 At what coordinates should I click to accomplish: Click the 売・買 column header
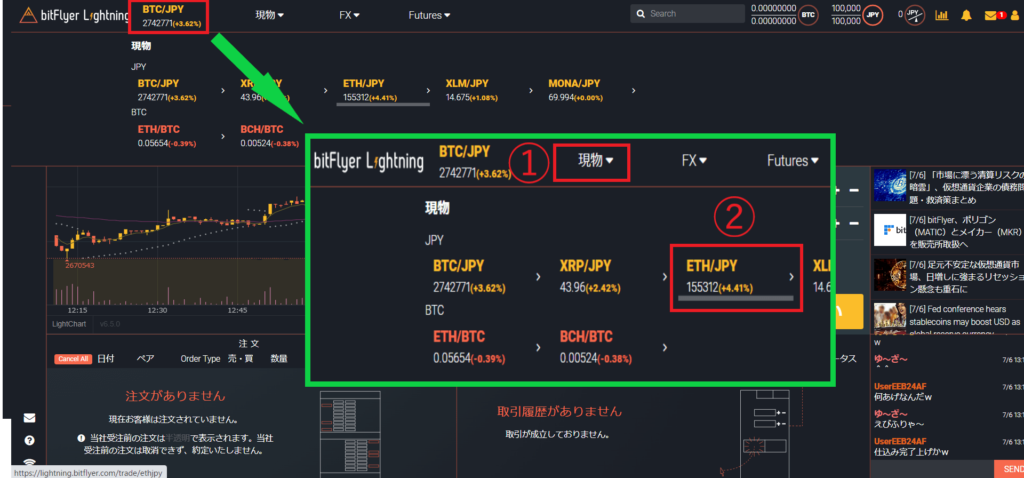pos(240,358)
